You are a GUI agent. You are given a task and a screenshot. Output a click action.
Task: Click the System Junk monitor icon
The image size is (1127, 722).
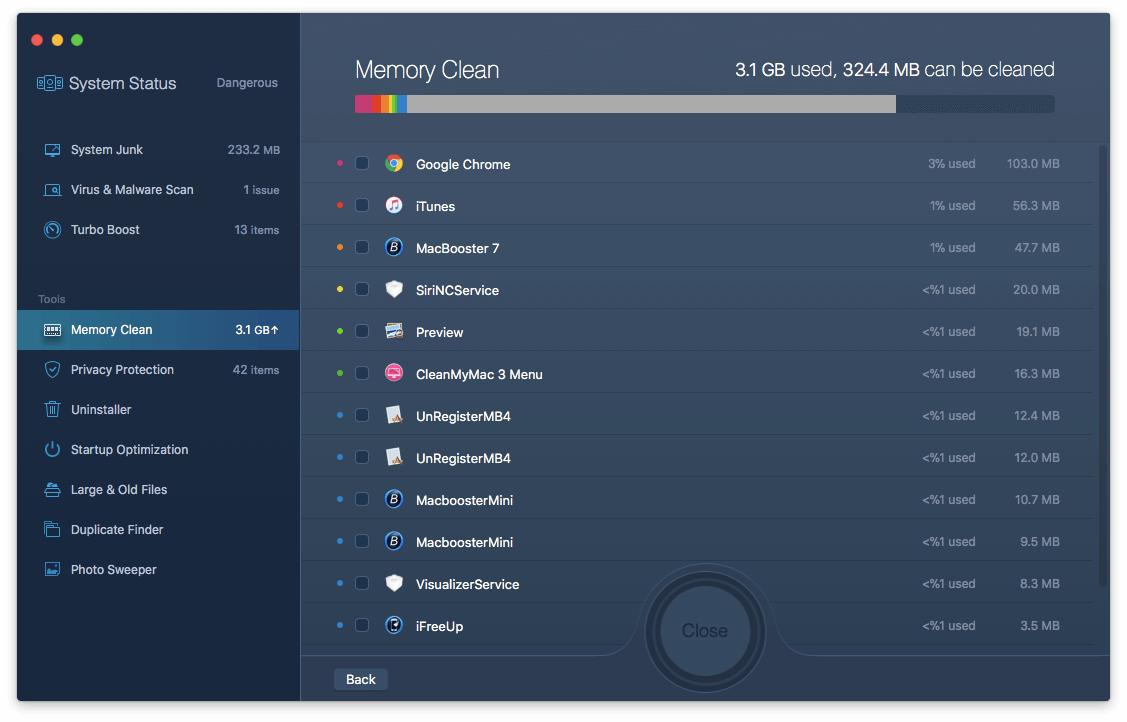click(x=52, y=150)
